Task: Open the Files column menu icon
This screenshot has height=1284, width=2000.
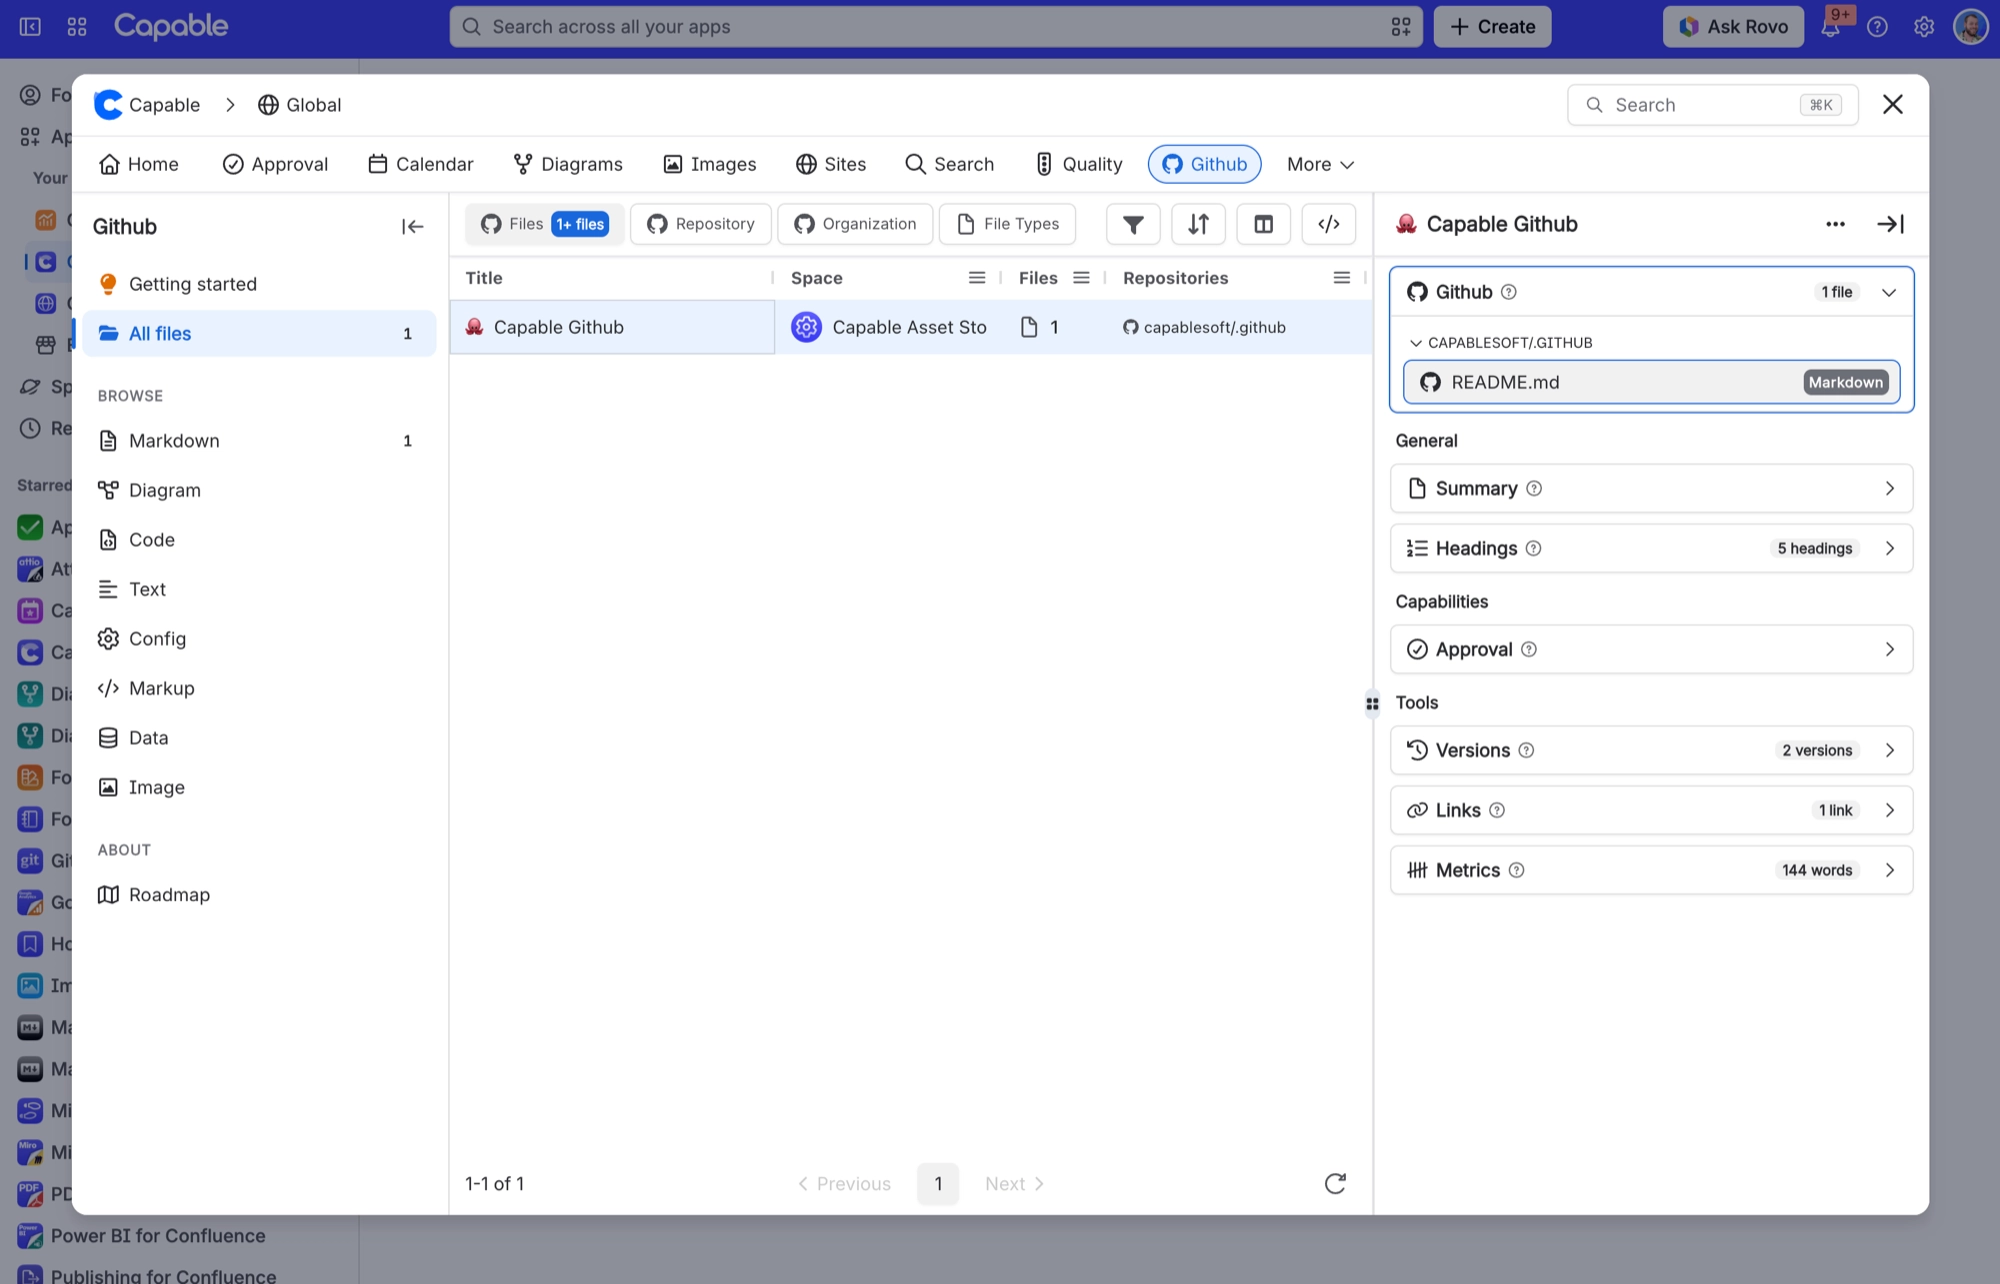Action: pos(1081,278)
